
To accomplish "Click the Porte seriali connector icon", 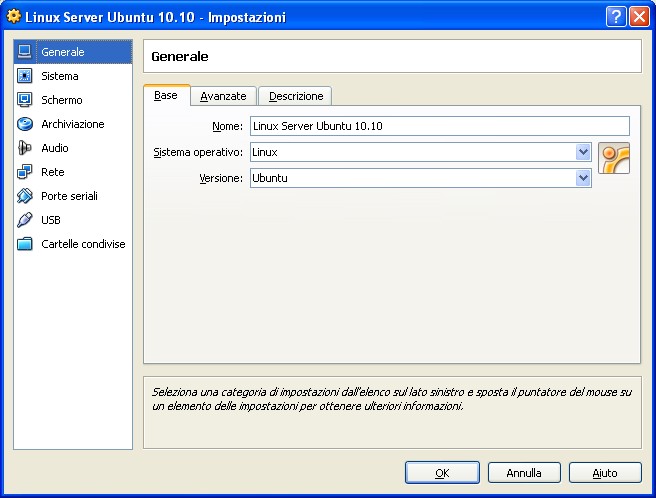I will pyautogui.click(x=25, y=196).
